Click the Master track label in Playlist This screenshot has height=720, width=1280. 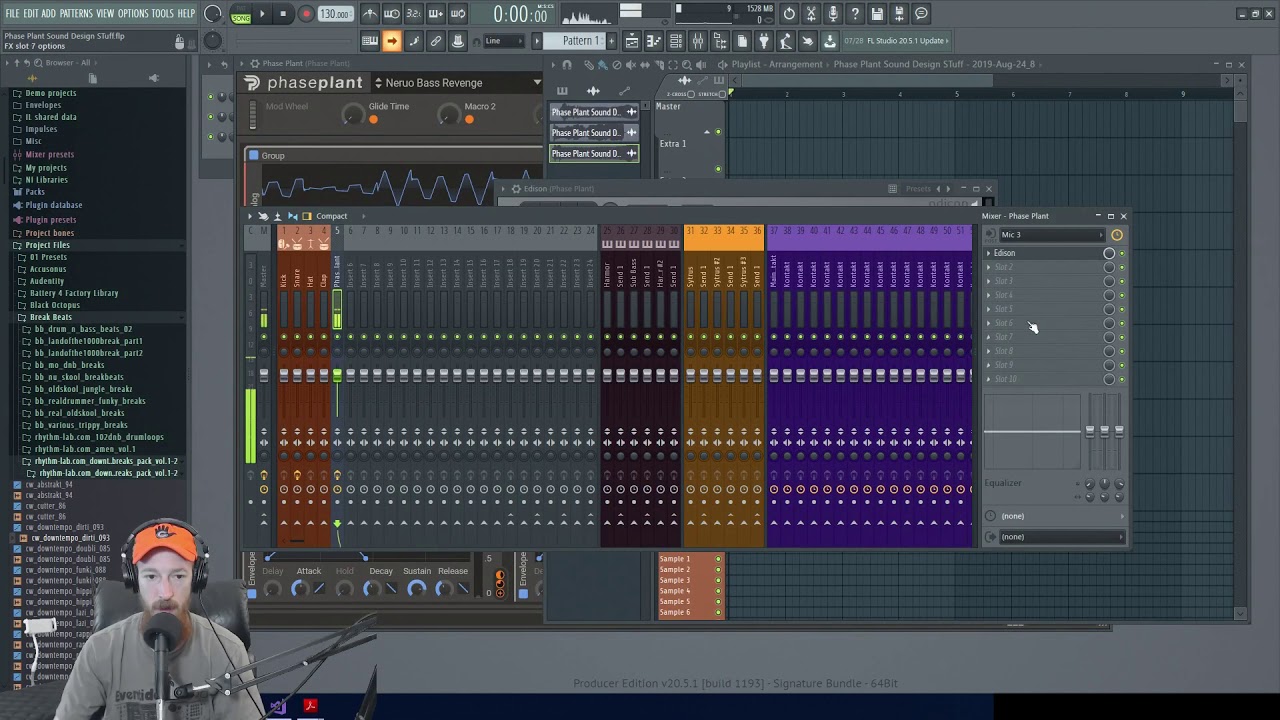click(x=669, y=107)
